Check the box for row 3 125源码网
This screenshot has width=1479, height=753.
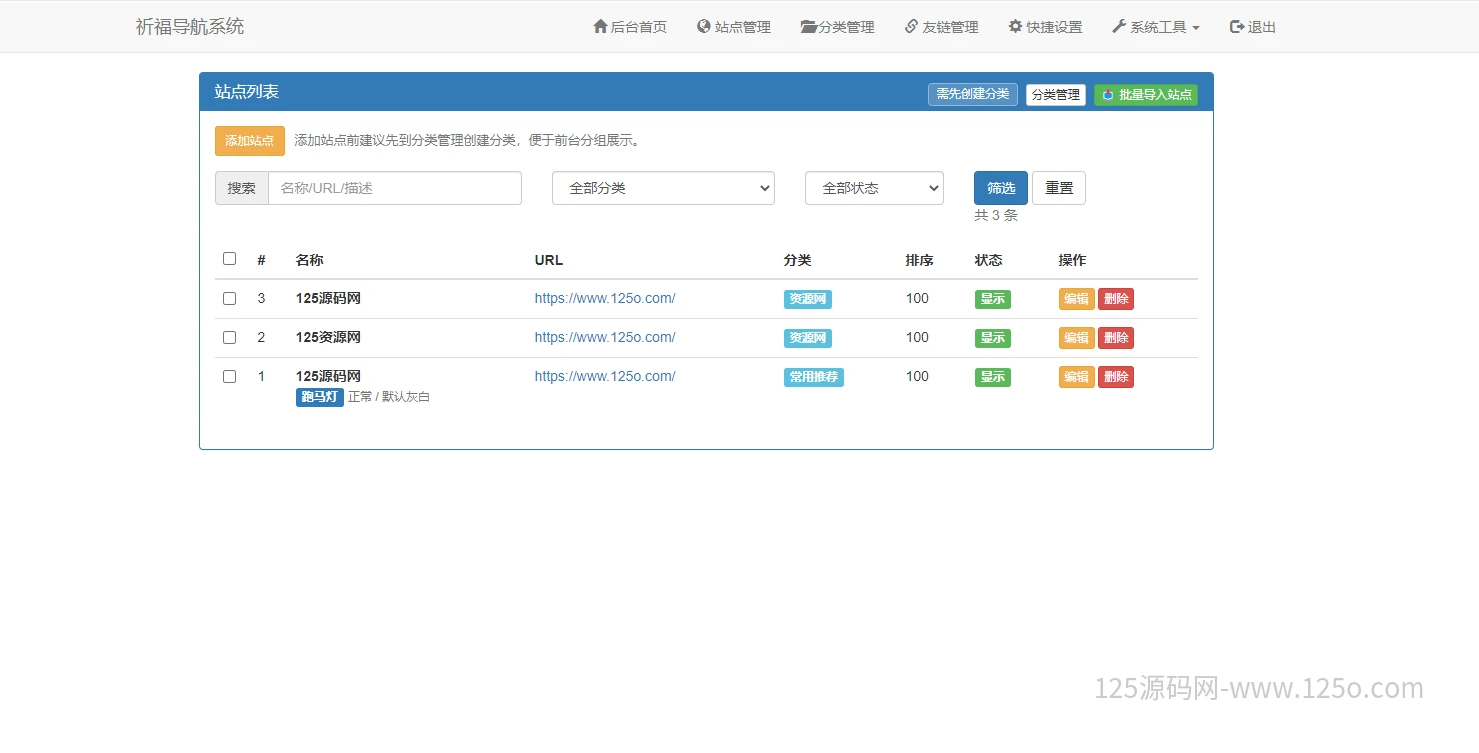229,298
